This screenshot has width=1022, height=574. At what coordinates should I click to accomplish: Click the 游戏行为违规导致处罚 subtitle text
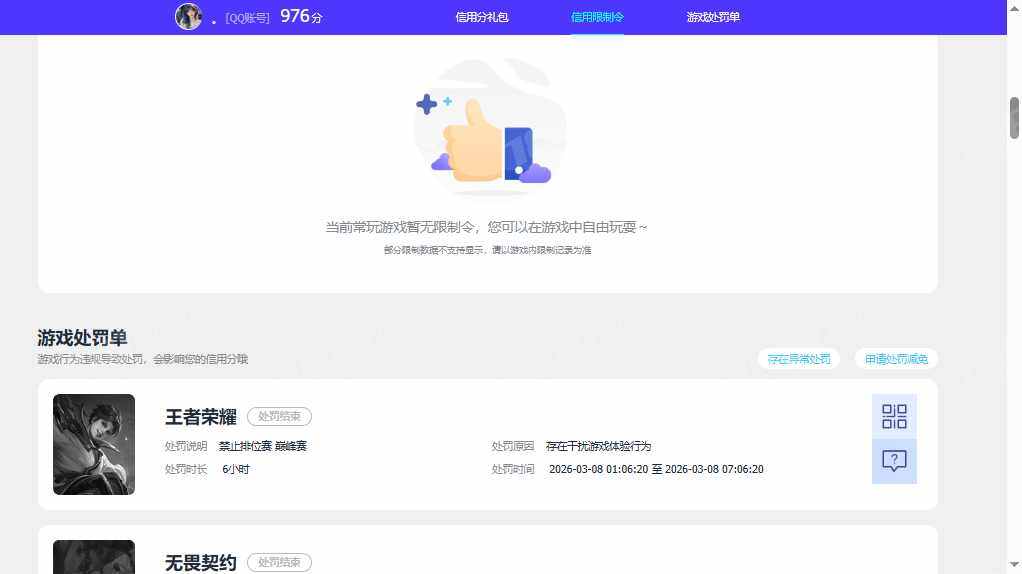coord(143,359)
